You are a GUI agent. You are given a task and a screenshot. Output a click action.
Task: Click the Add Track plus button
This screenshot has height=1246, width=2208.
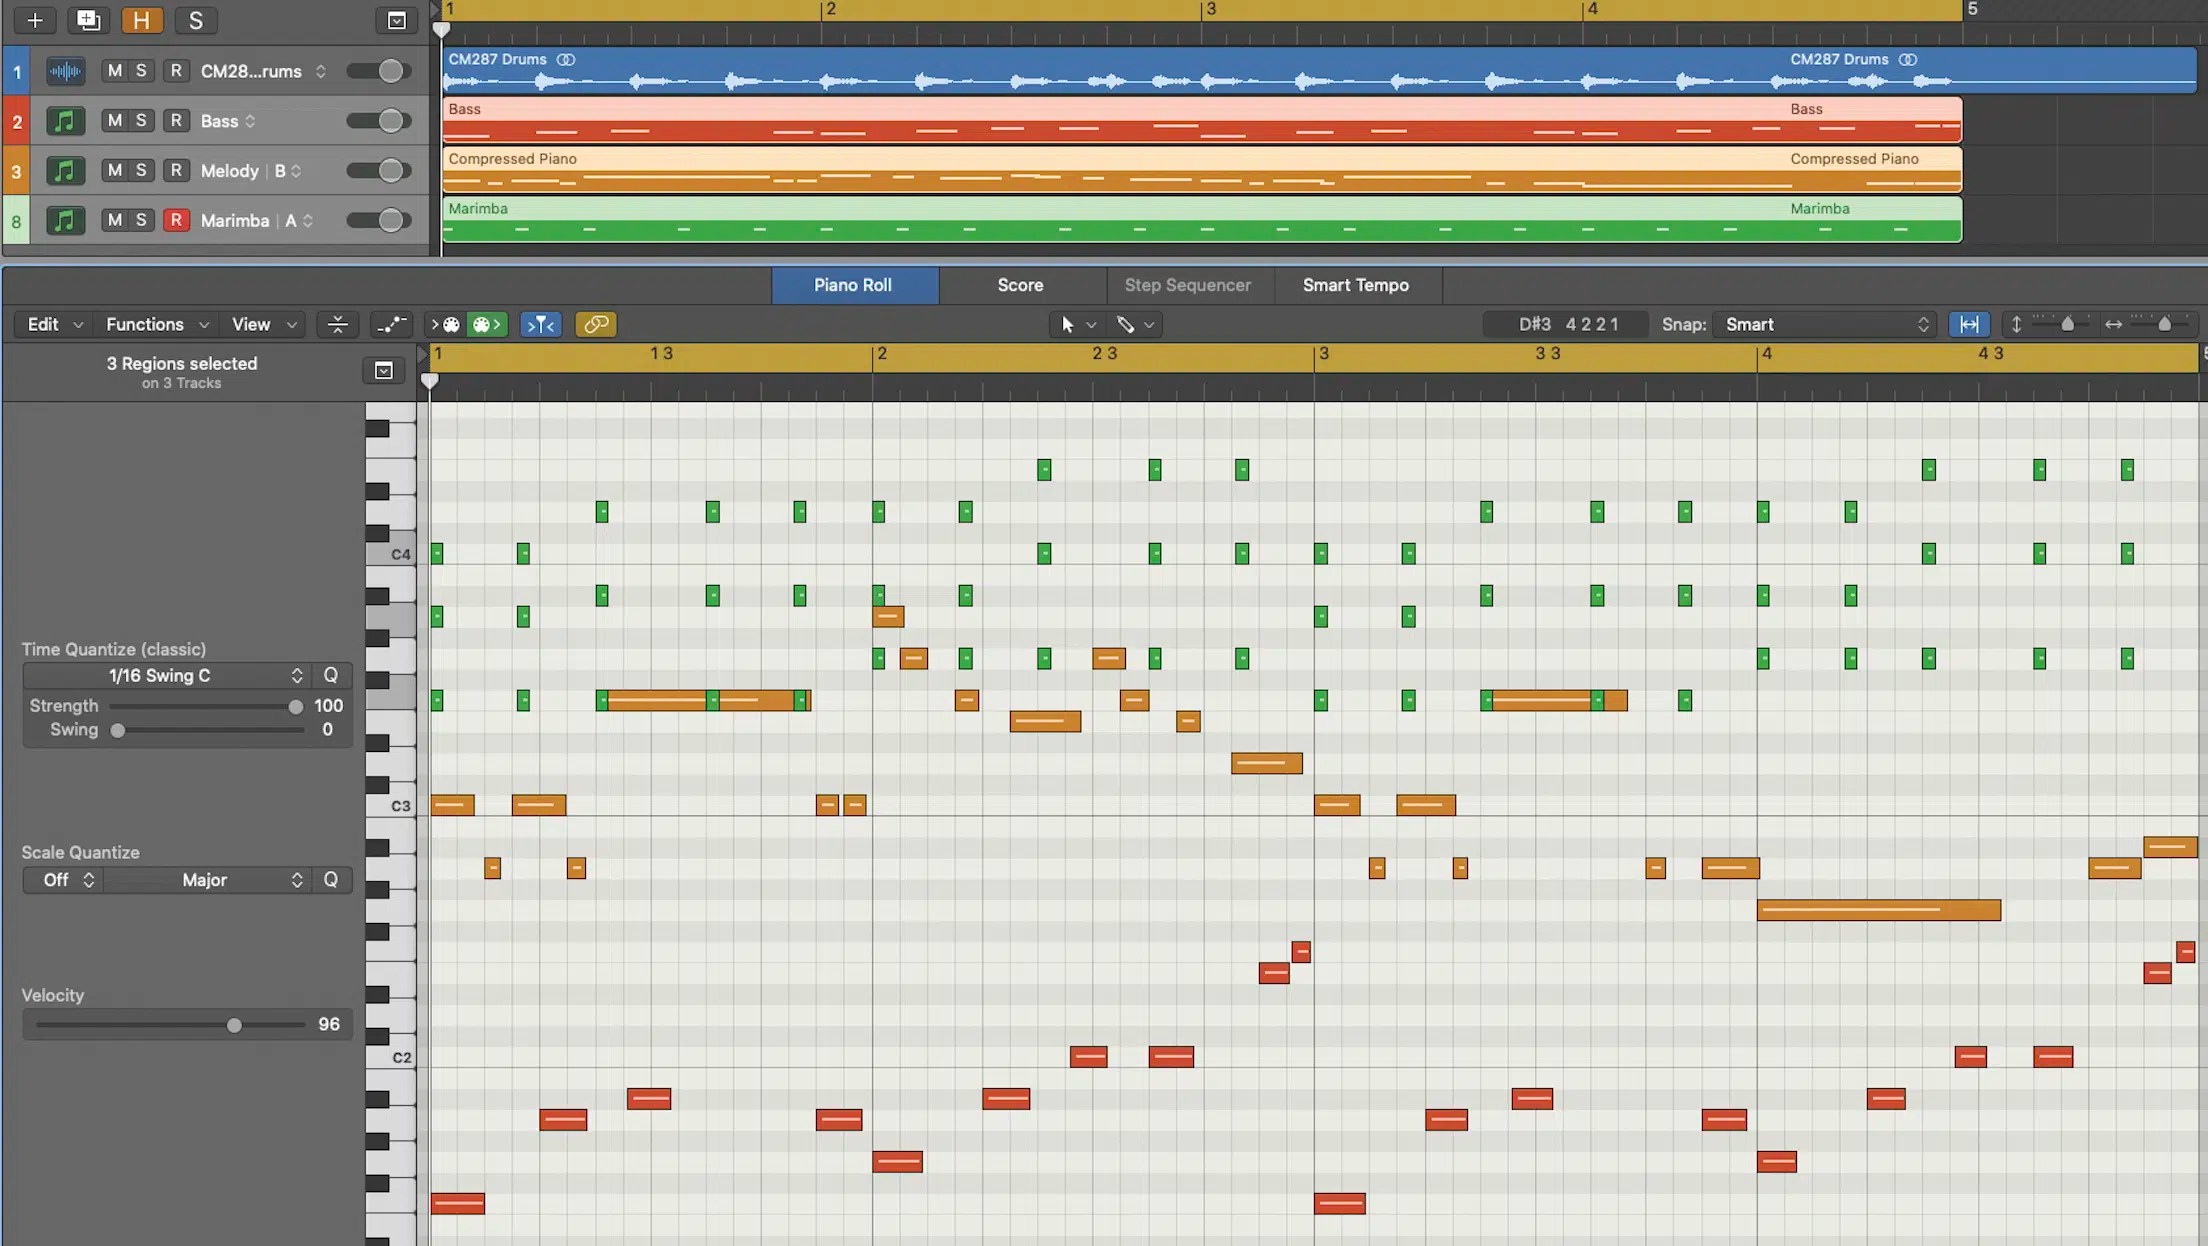pyautogui.click(x=34, y=20)
